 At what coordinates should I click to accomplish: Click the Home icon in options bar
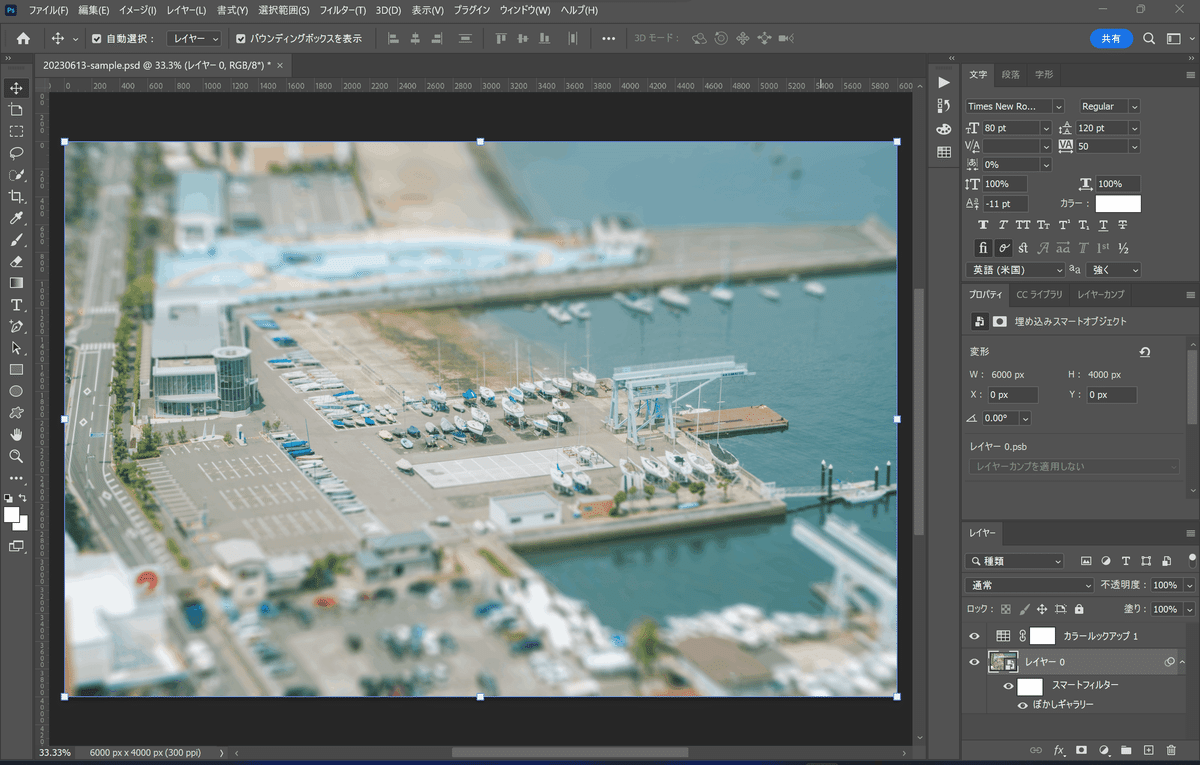point(23,39)
